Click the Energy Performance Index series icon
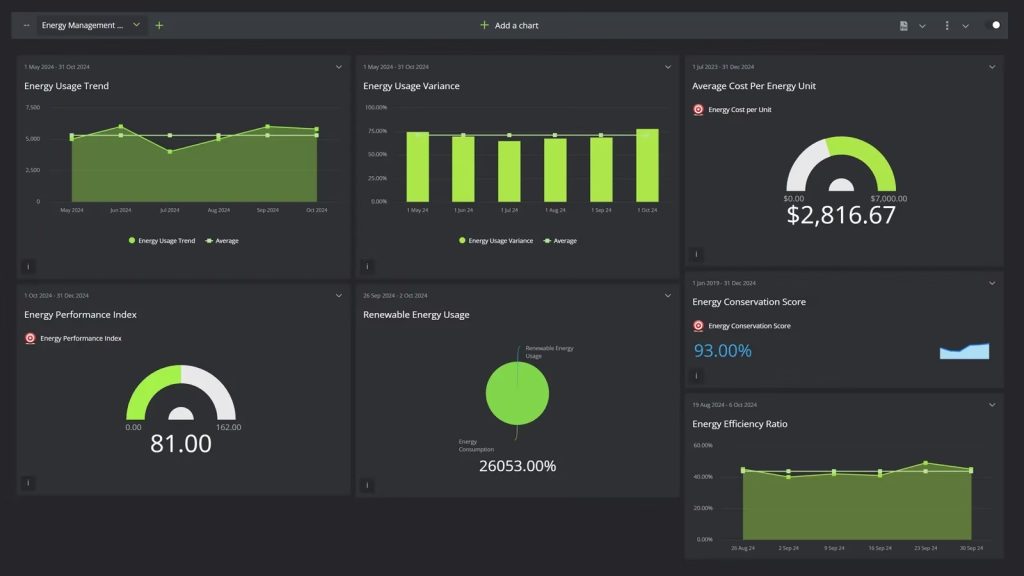1024x576 pixels. point(30,338)
